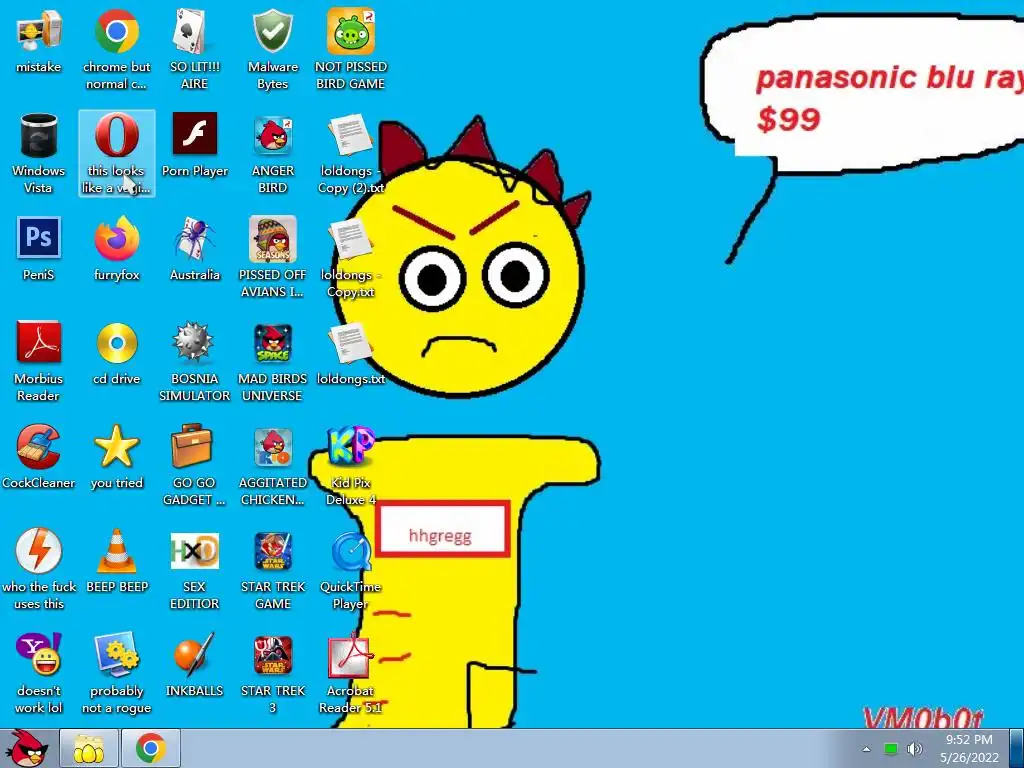1024x768 pixels.
Task: Select the "Windows Vista" recycle bin icon
Action: (39, 136)
